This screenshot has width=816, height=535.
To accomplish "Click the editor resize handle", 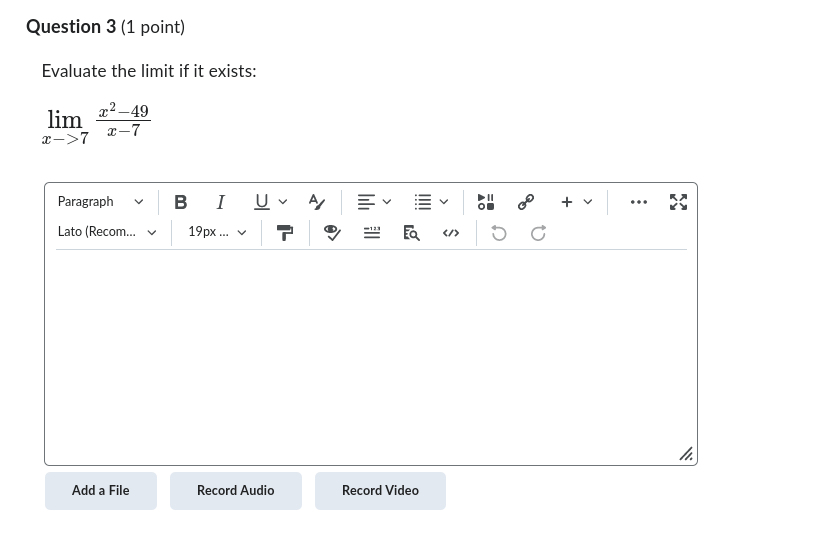I will click(686, 454).
